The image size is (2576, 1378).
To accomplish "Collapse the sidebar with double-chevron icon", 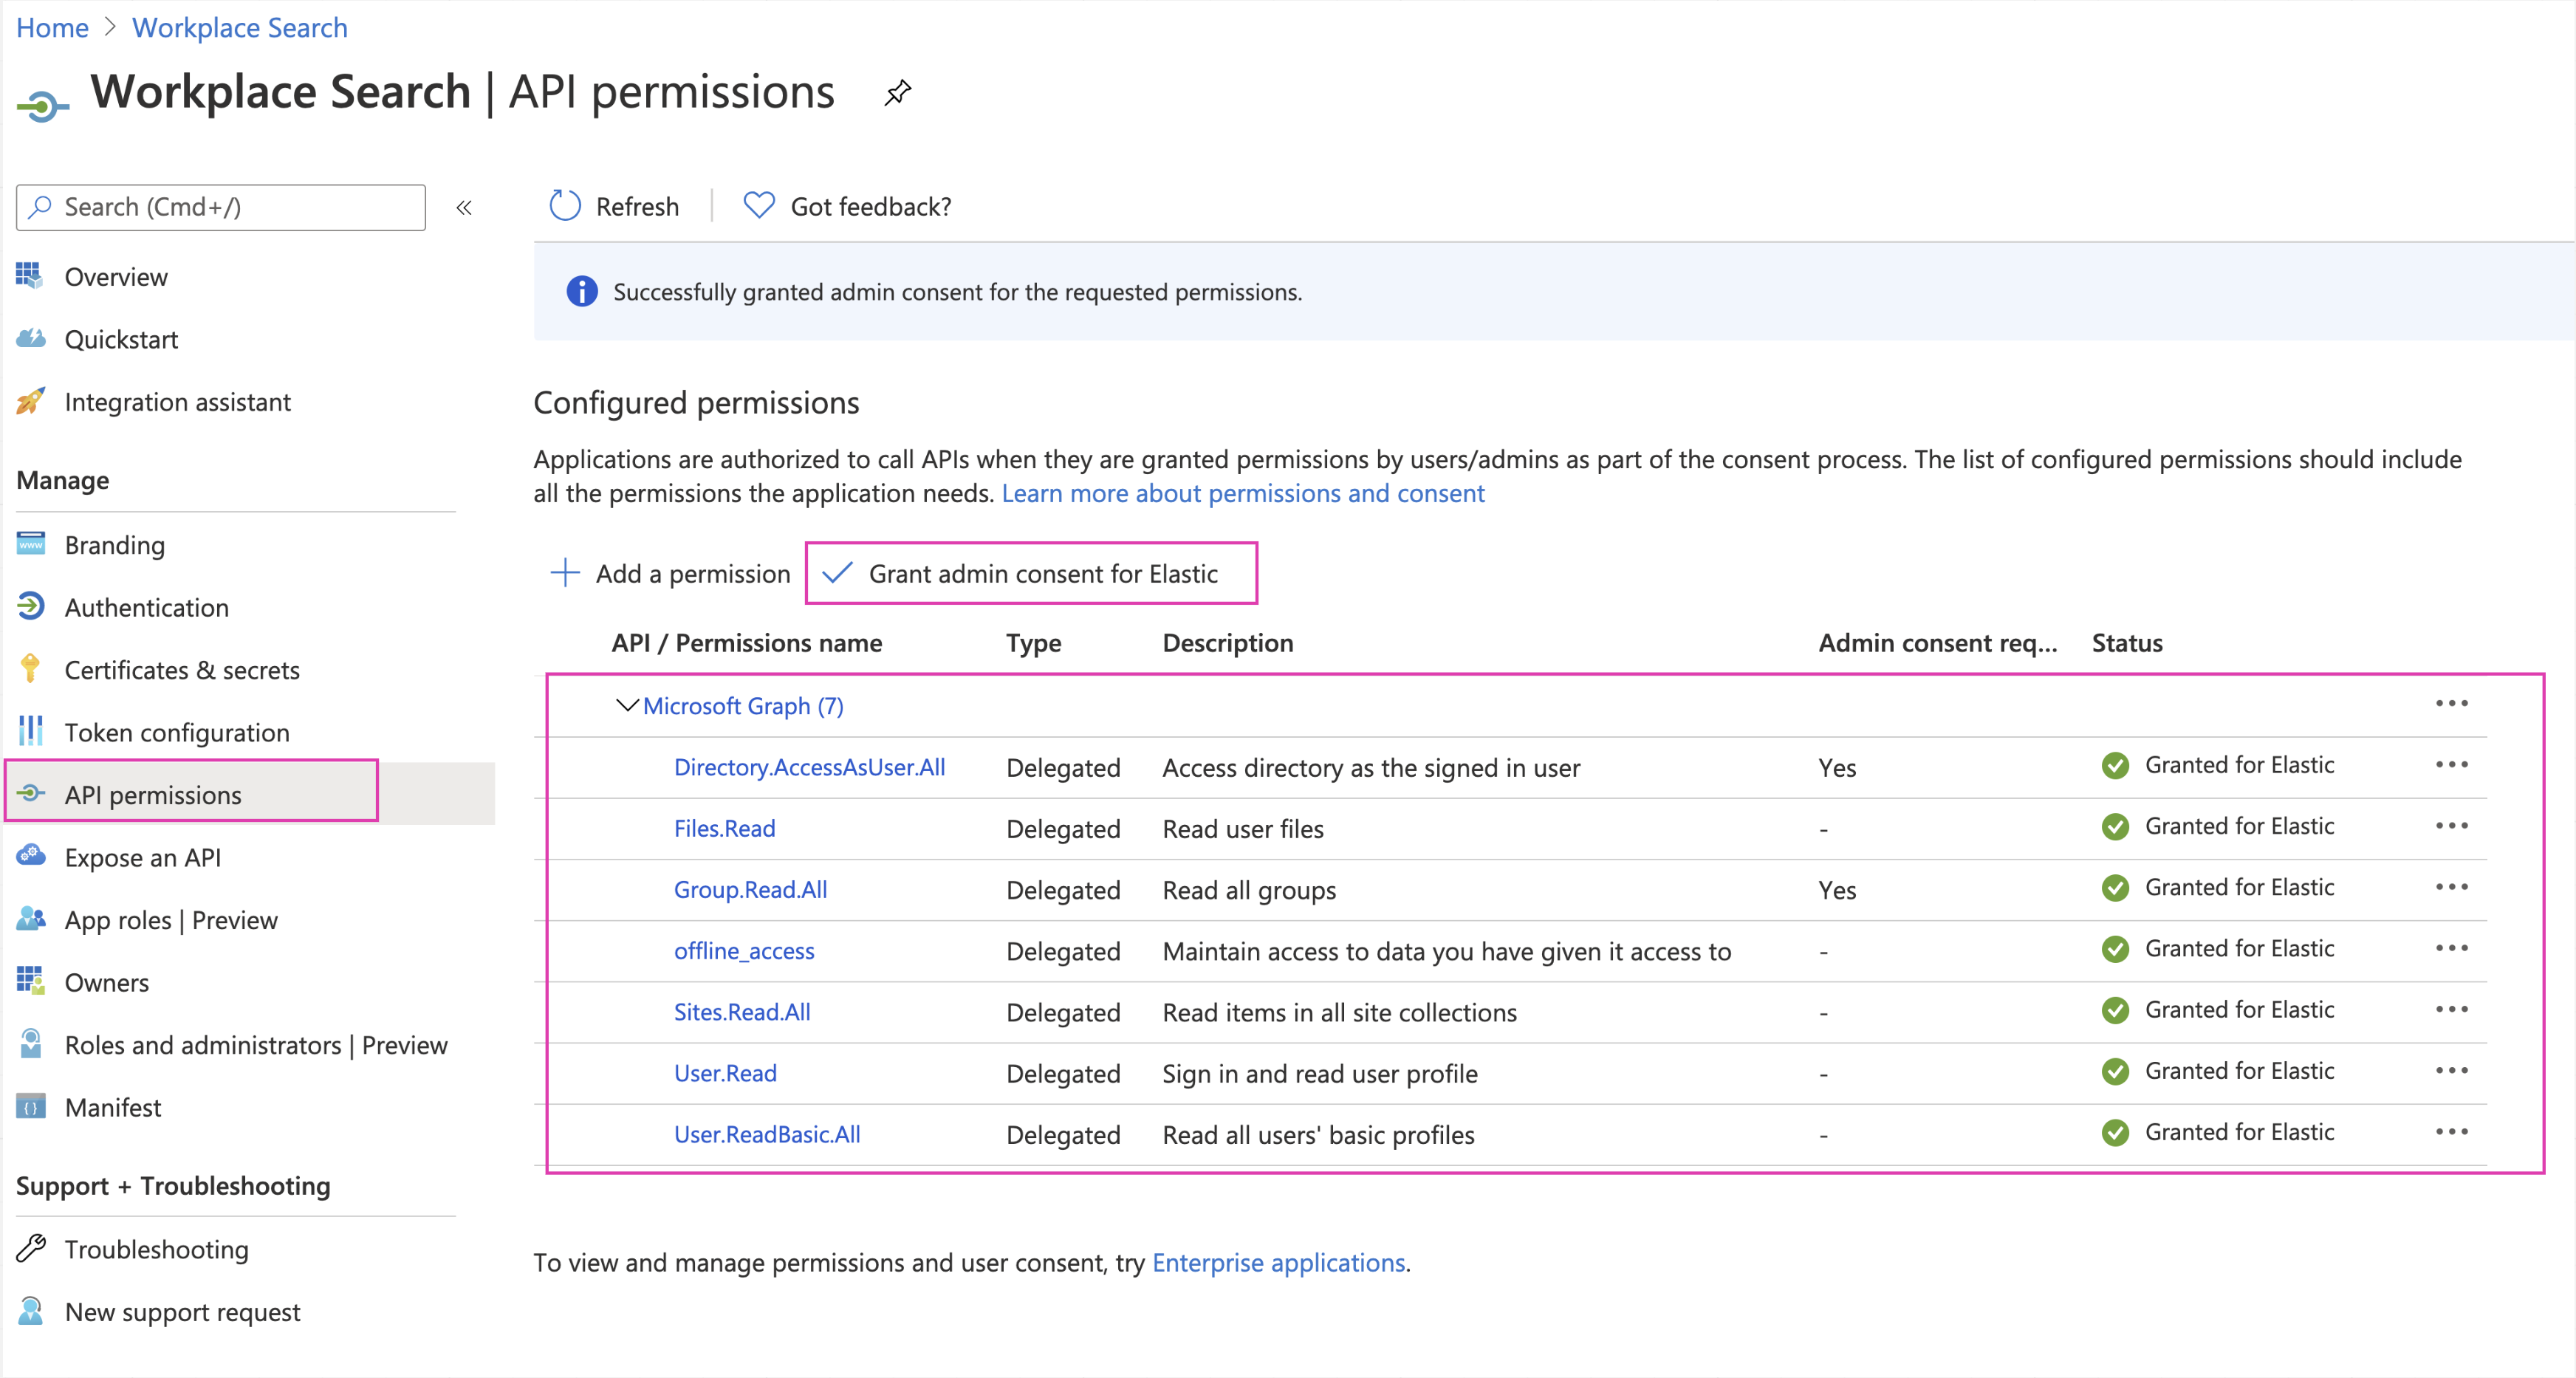I will coord(464,208).
